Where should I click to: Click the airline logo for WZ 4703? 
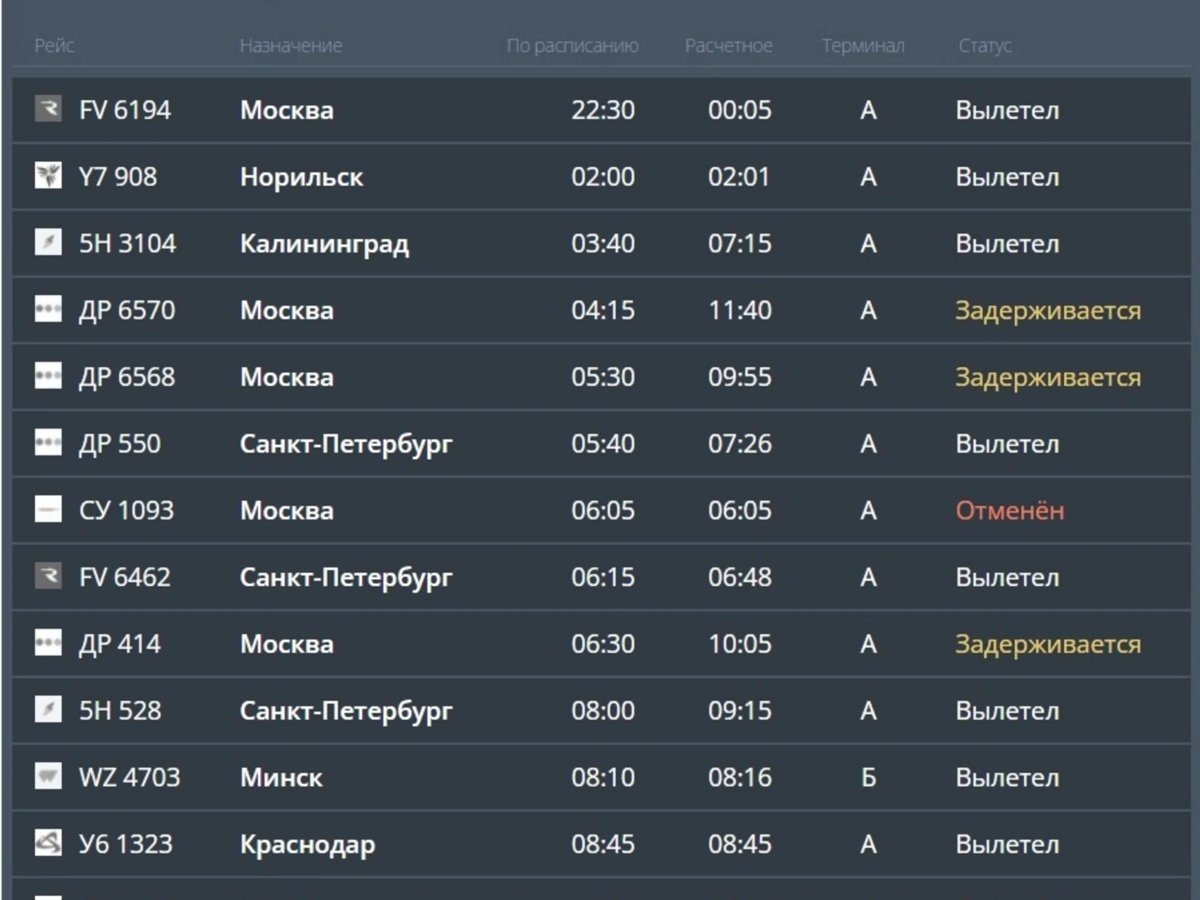(48, 778)
